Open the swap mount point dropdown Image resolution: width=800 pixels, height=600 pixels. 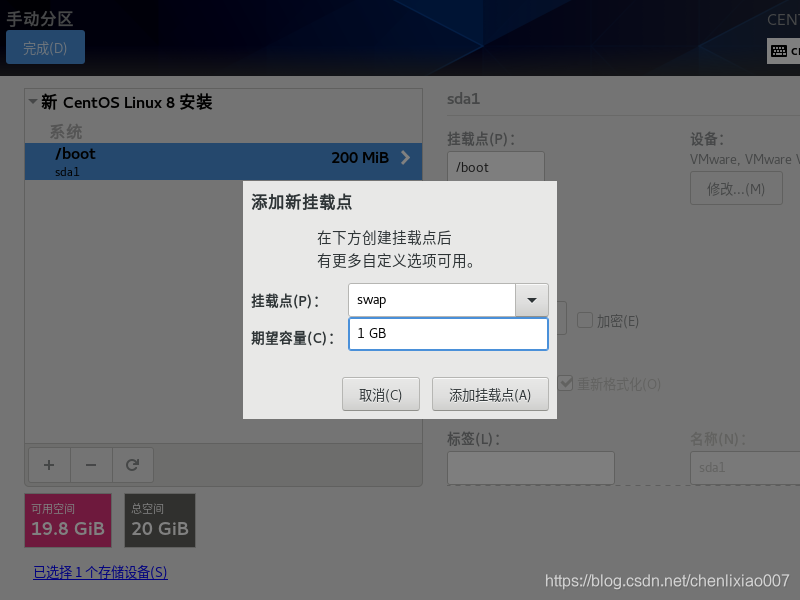tap(531, 300)
